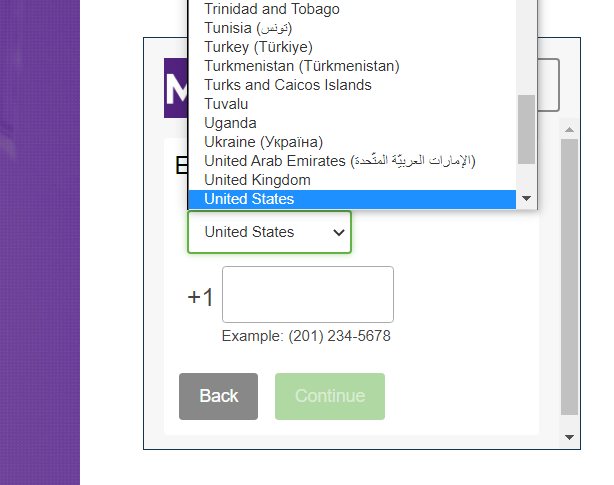The width and height of the screenshot is (614, 485).
Task: Choose Tuvalu in the list
Action: 226,104
